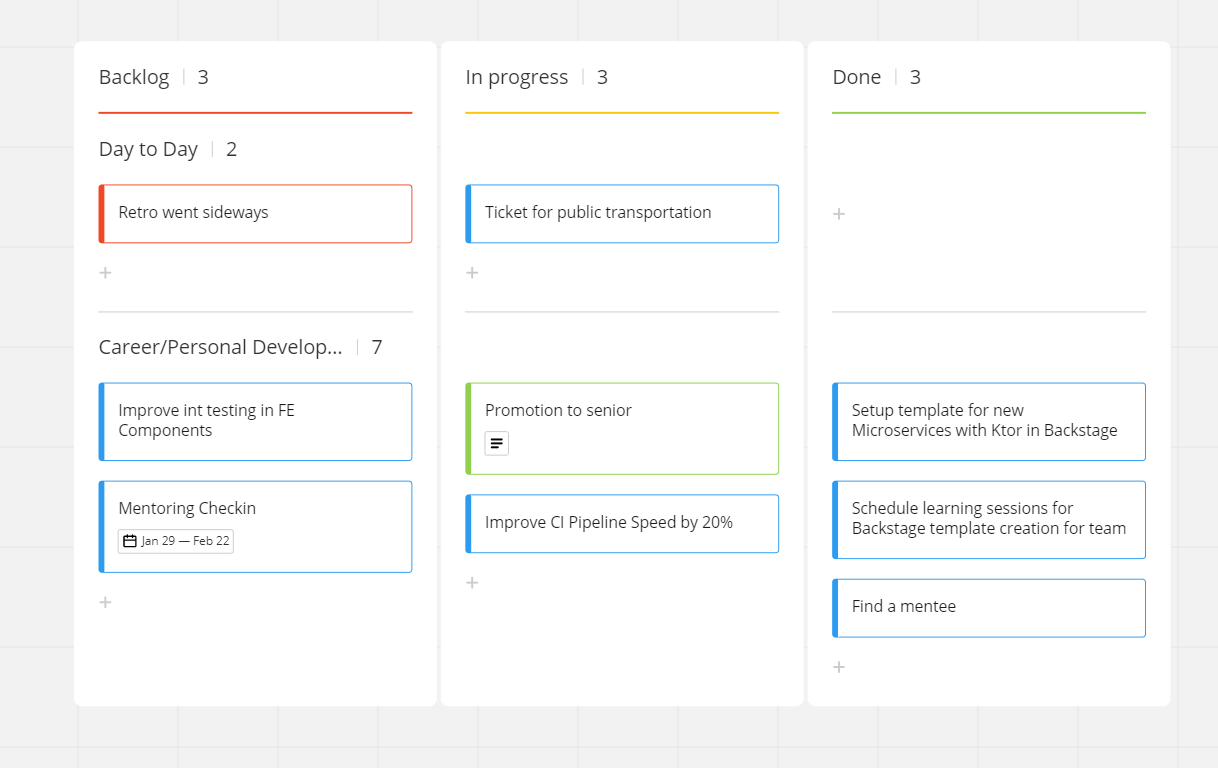Image resolution: width=1218 pixels, height=768 pixels.
Task: Add a card to Career/Personal Development group
Action: [105, 602]
